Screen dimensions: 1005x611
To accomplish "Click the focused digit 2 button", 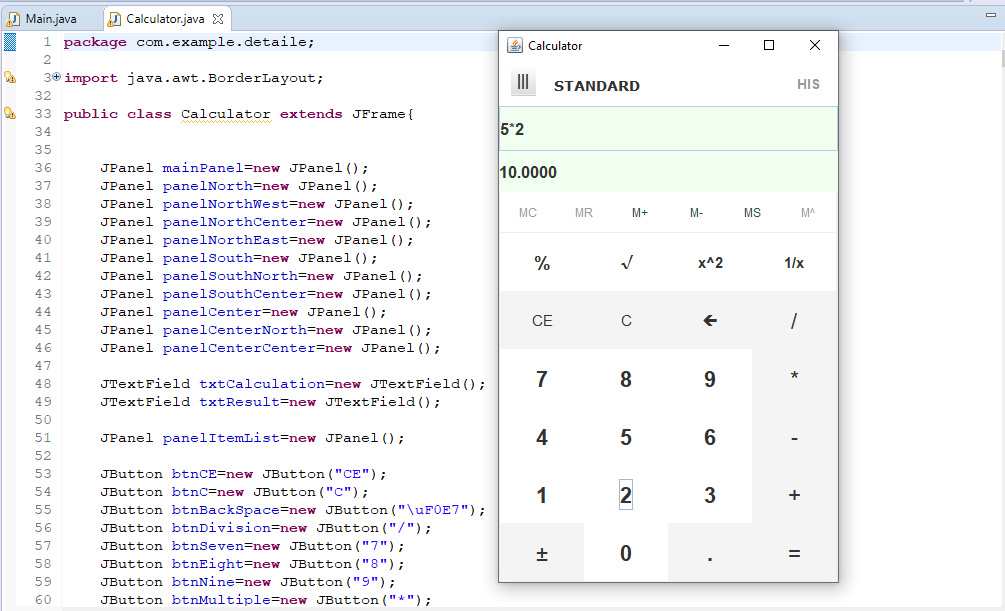I will [x=626, y=495].
